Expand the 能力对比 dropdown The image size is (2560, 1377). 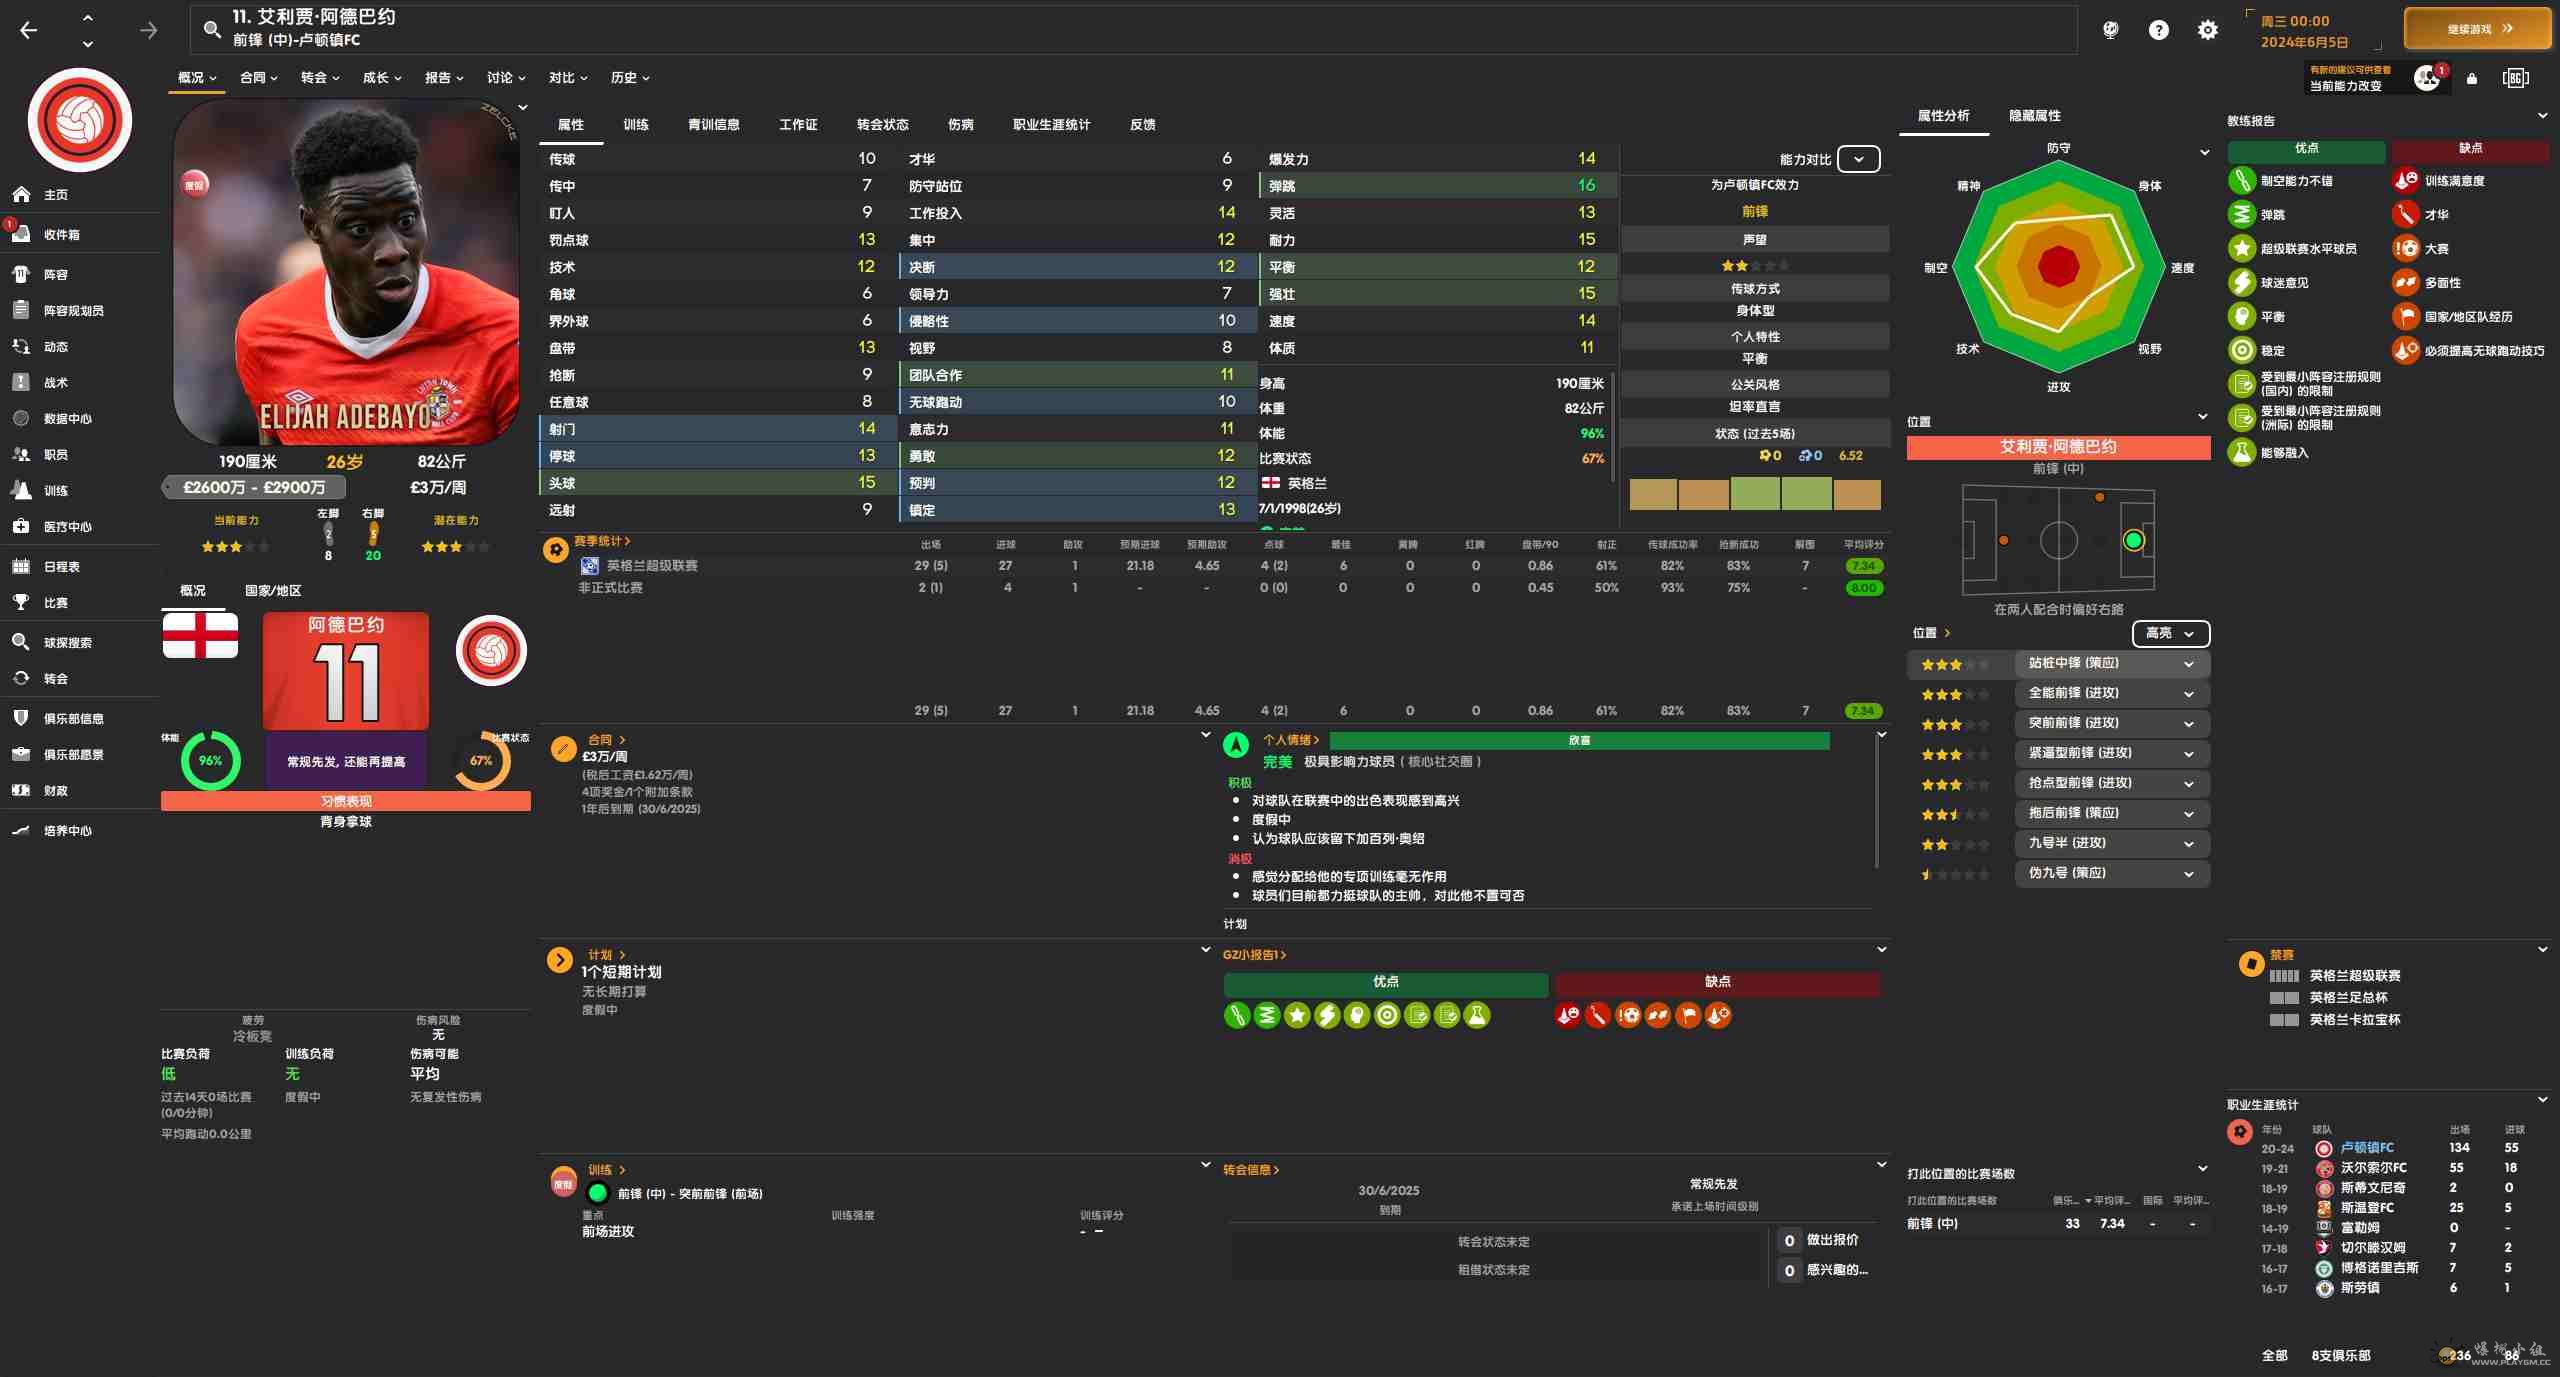(1859, 160)
